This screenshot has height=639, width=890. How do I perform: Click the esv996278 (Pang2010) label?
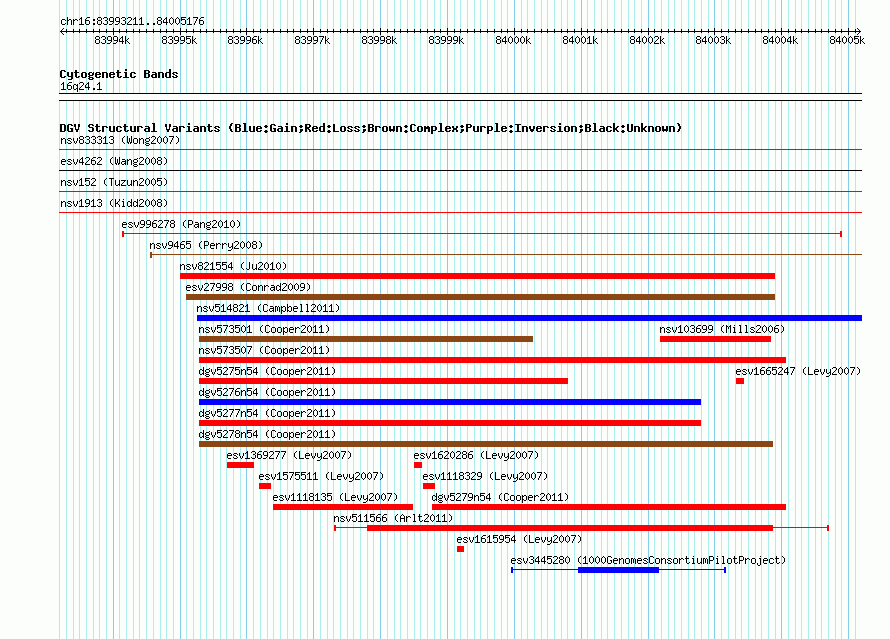click(181, 224)
